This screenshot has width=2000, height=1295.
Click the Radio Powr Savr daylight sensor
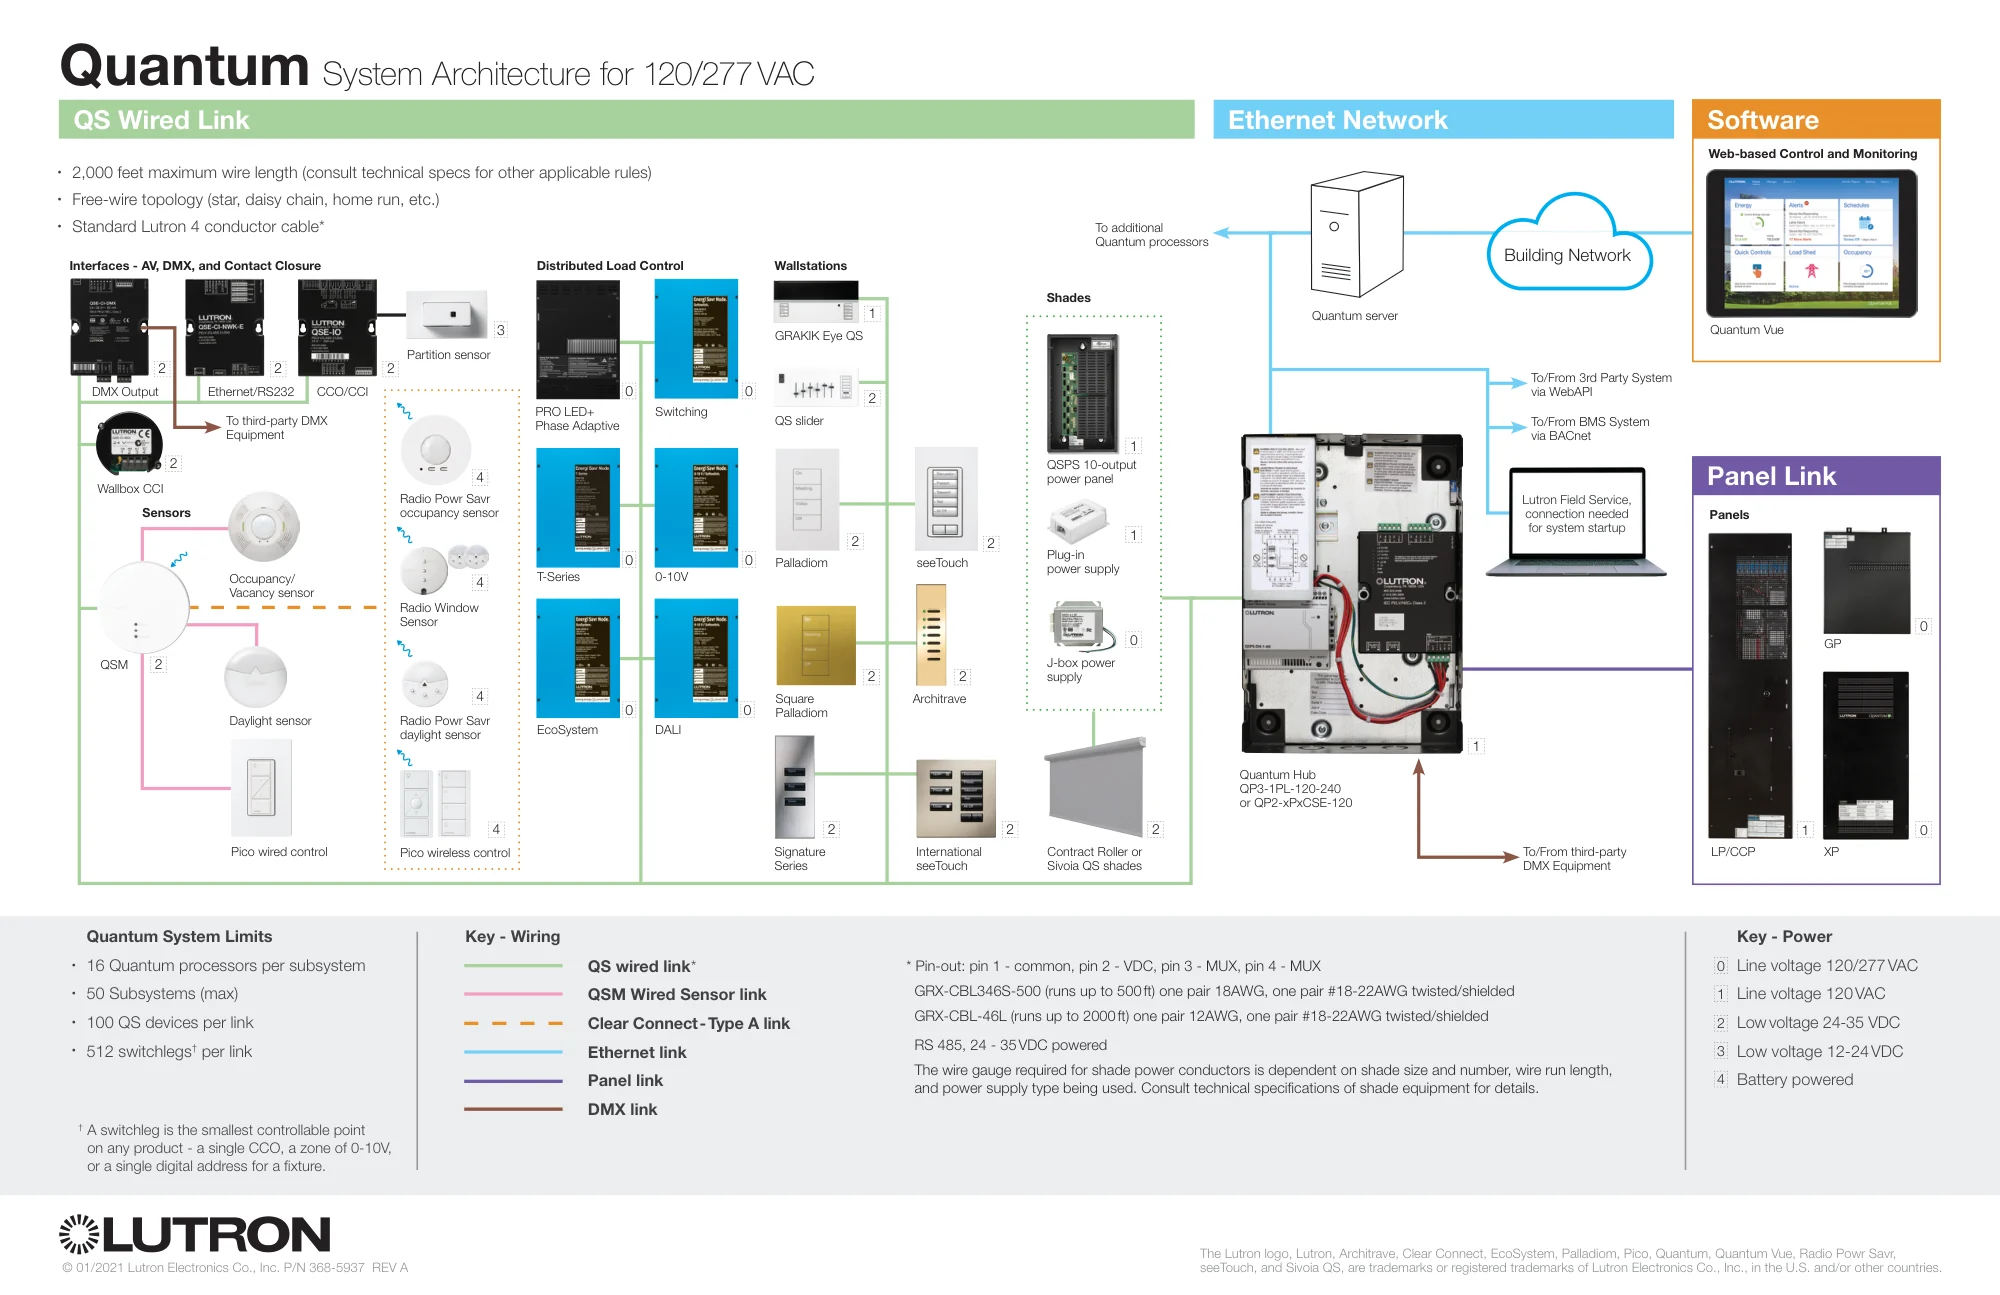[x=425, y=685]
